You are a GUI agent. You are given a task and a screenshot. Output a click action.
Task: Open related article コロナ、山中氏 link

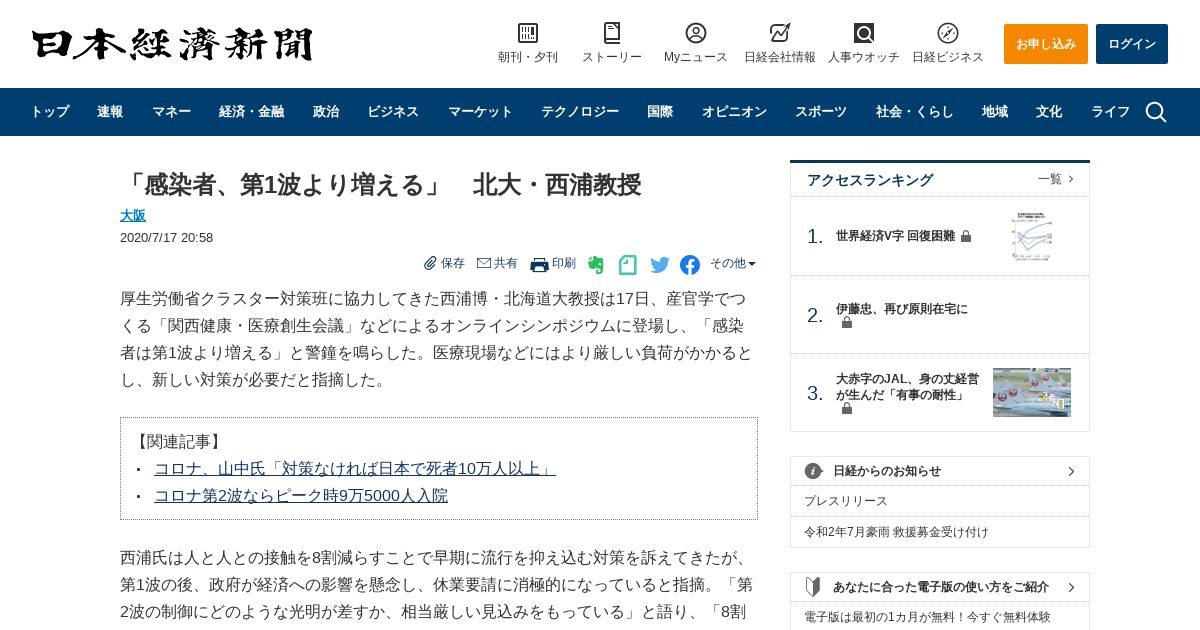click(355, 468)
